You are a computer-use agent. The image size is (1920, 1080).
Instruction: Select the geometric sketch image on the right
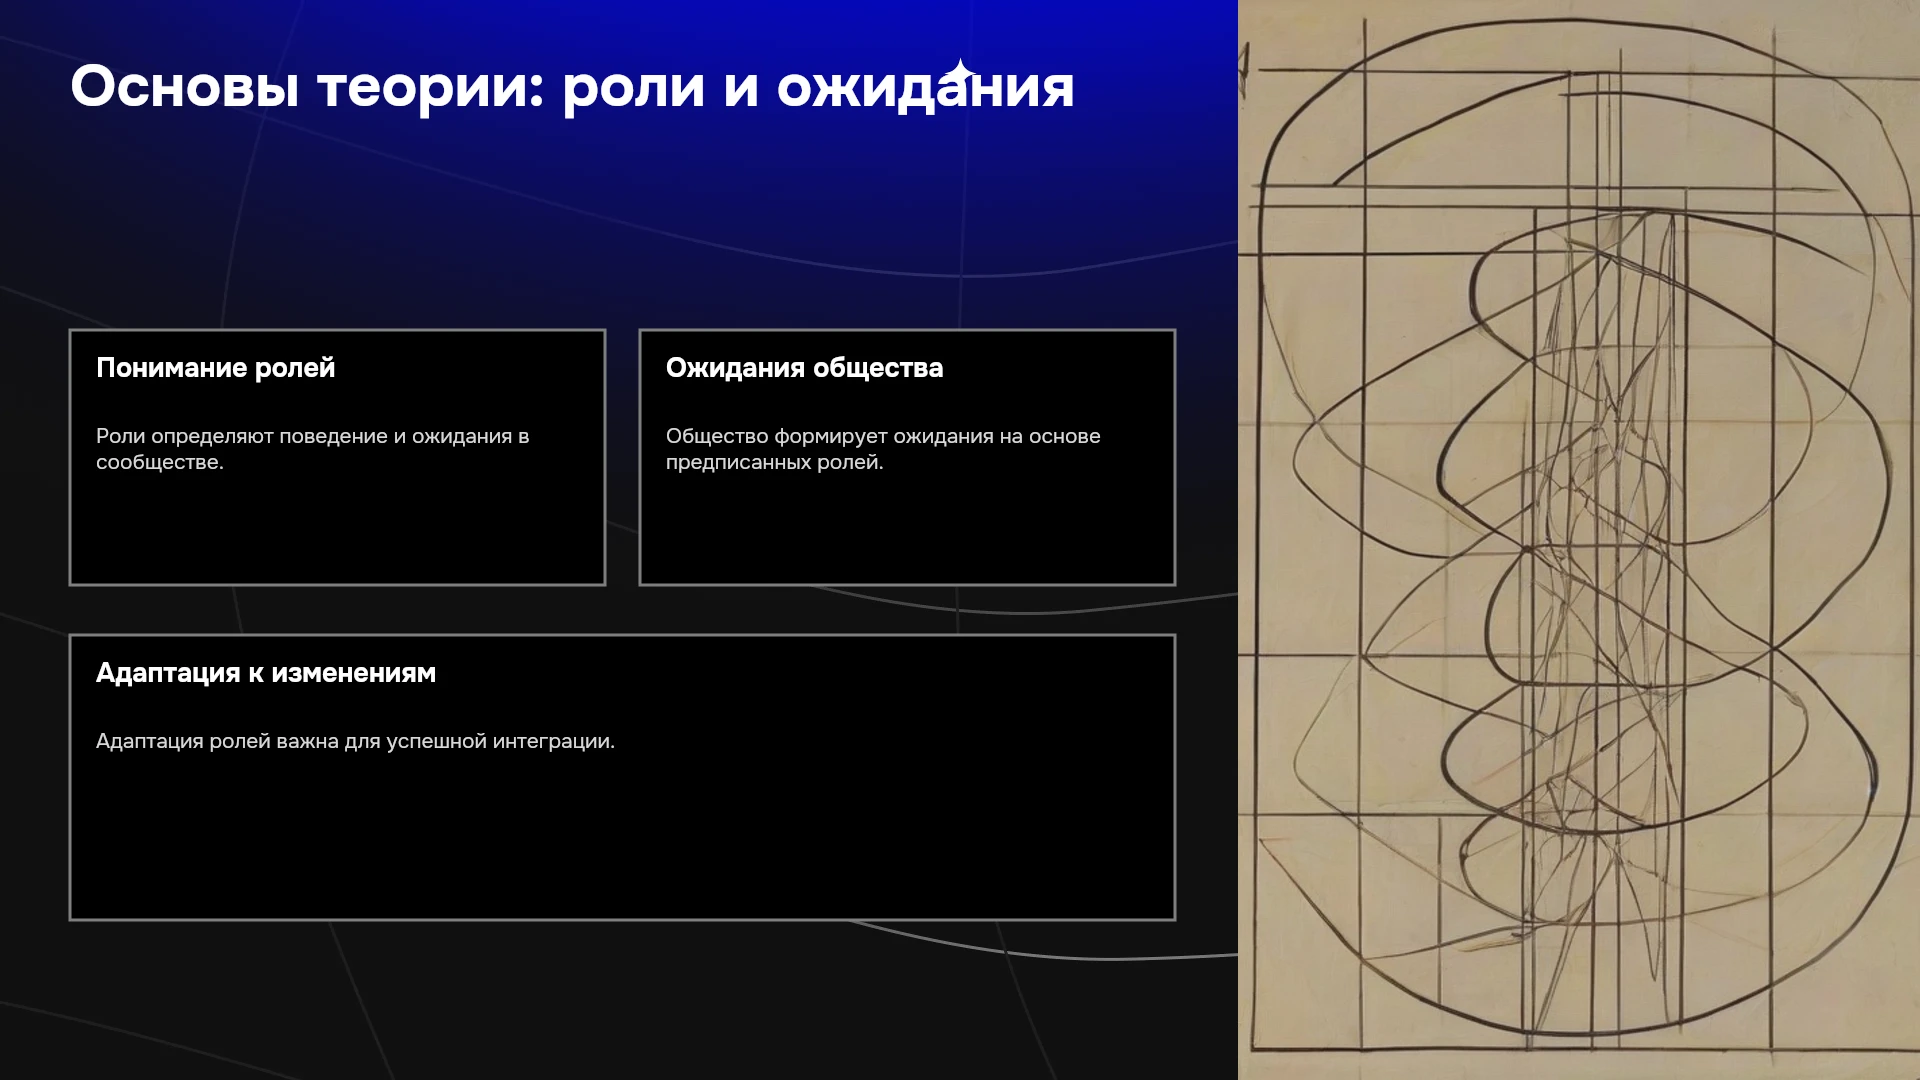click(x=1579, y=540)
